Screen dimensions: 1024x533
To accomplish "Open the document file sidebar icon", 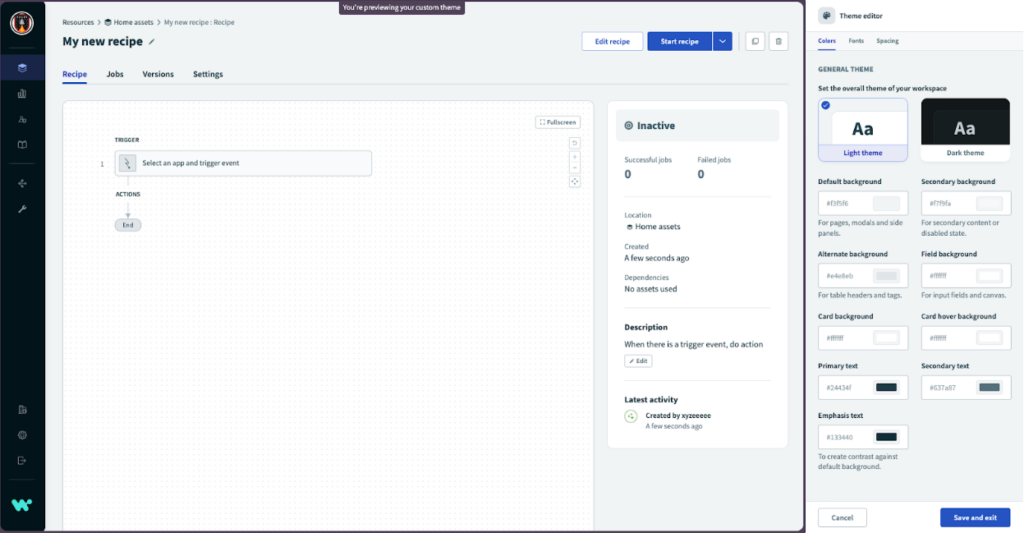I will tap(22, 410).
